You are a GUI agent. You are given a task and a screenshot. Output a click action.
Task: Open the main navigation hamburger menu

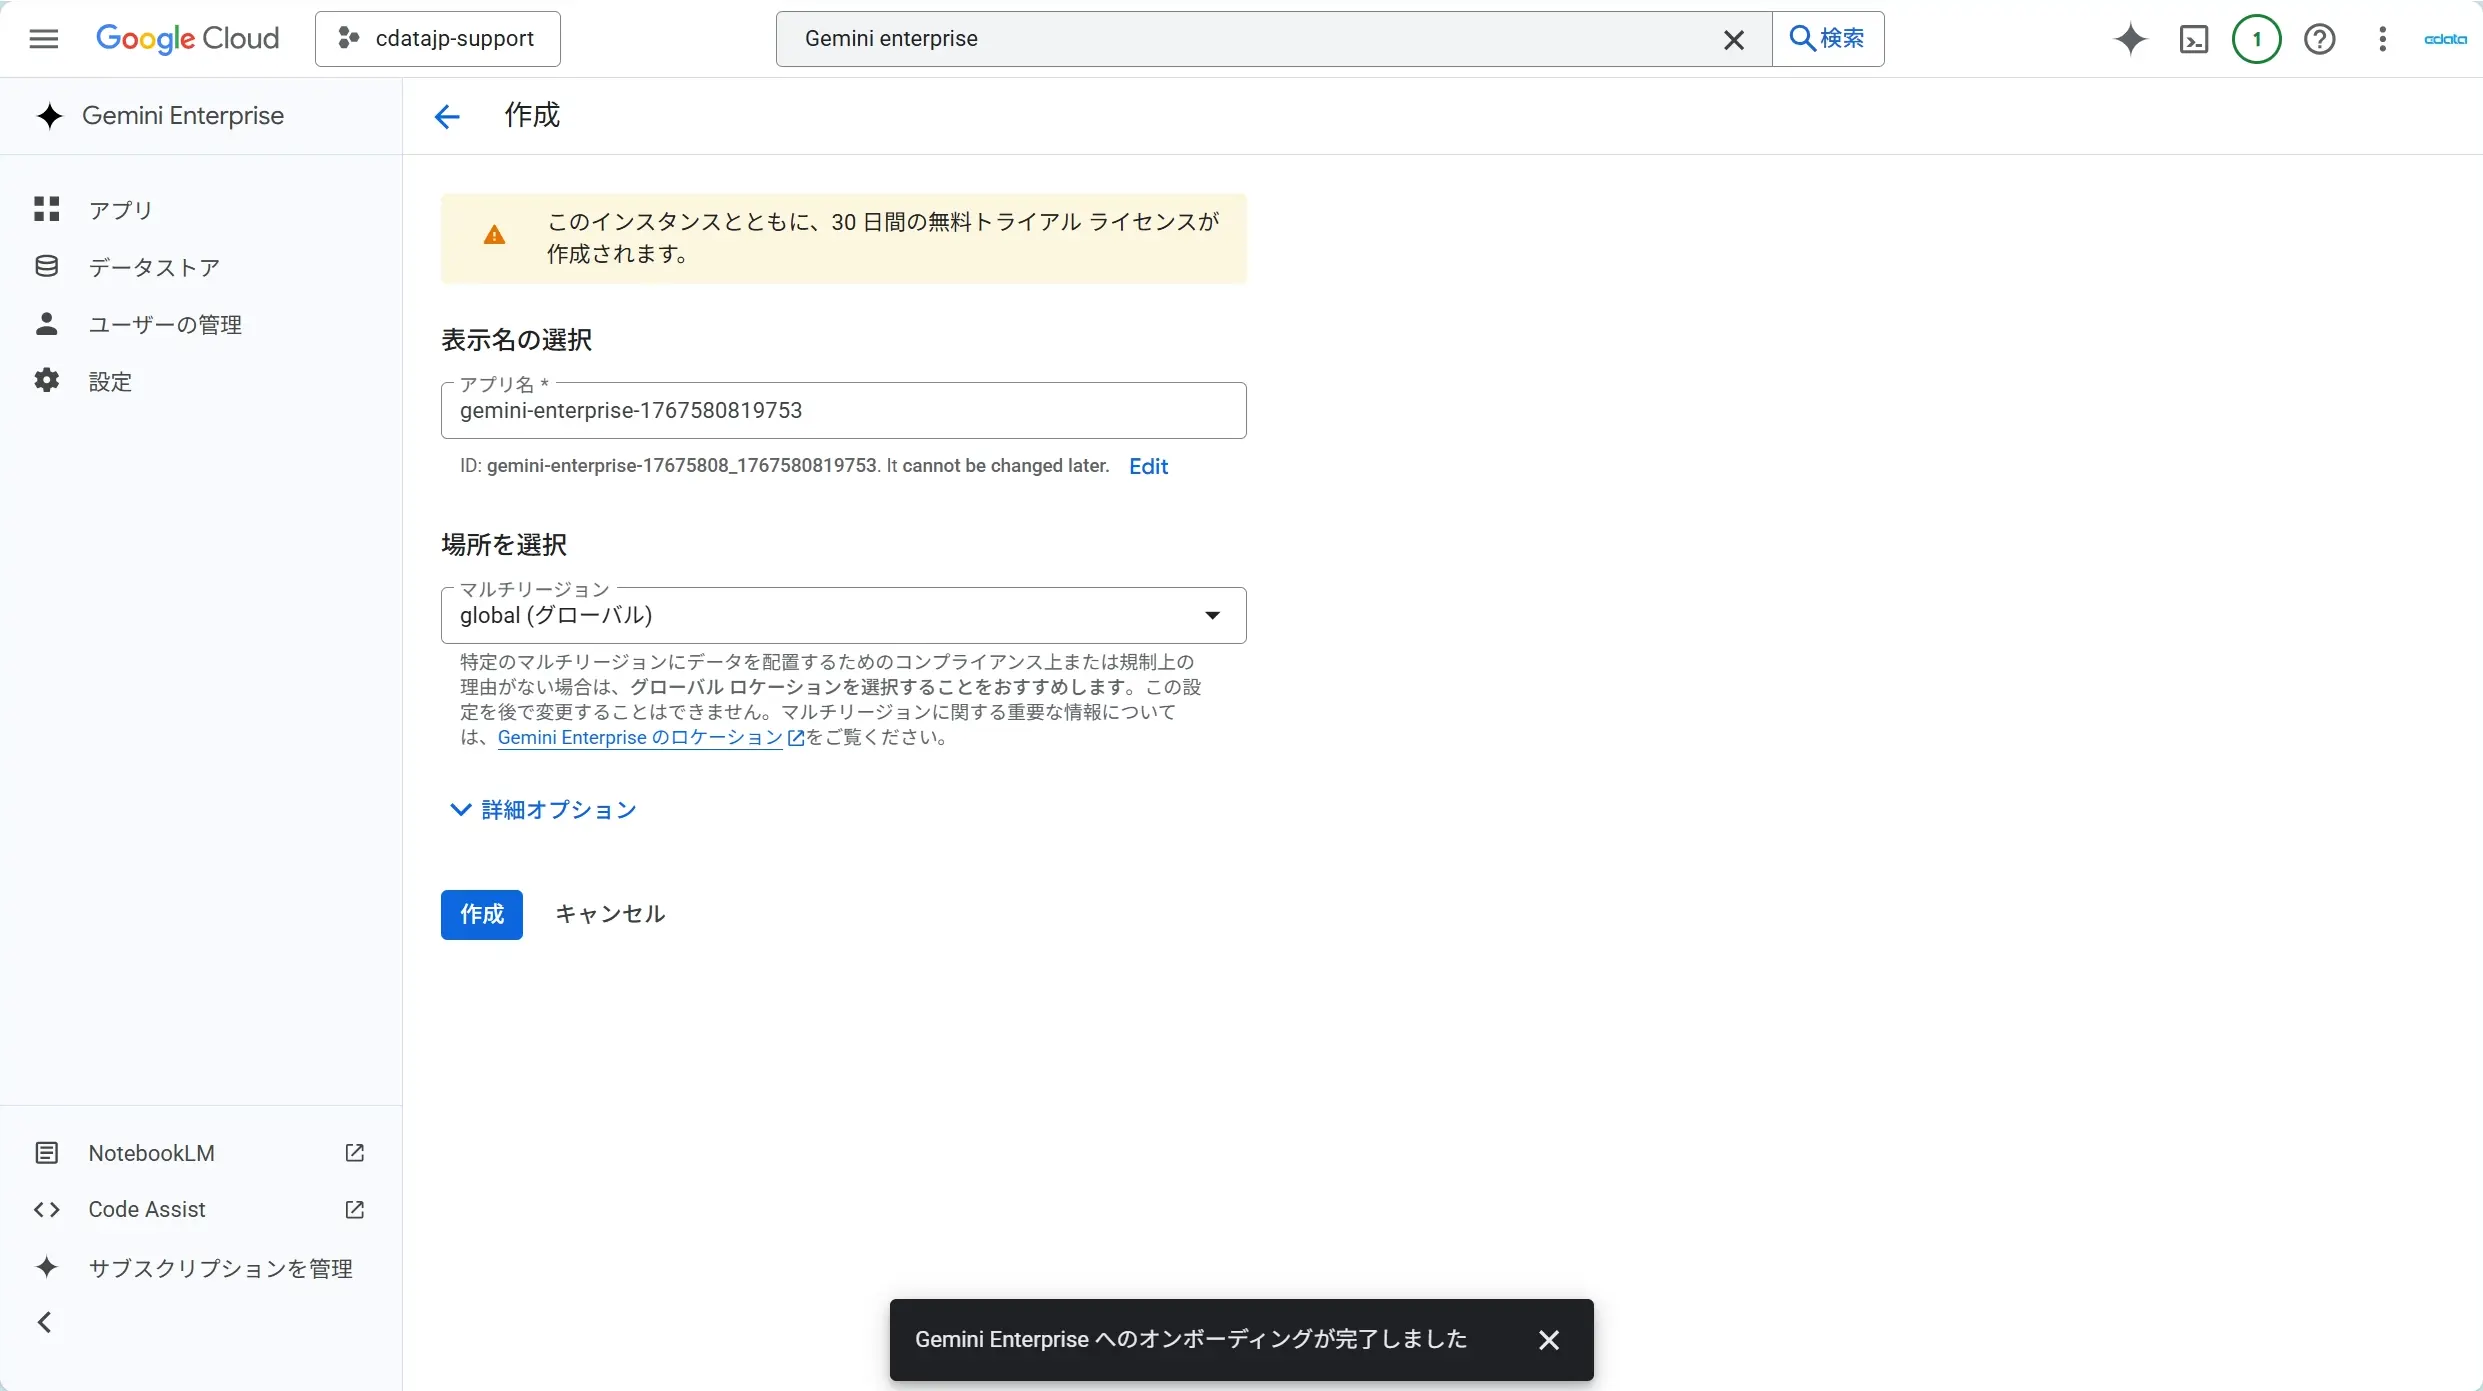pyautogui.click(x=43, y=39)
